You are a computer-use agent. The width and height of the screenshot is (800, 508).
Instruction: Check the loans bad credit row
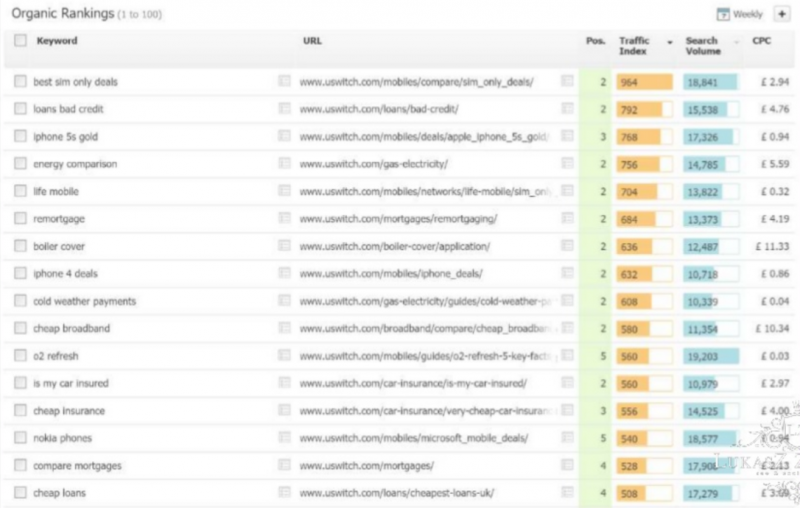pyautogui.click(x=20, y=109)
